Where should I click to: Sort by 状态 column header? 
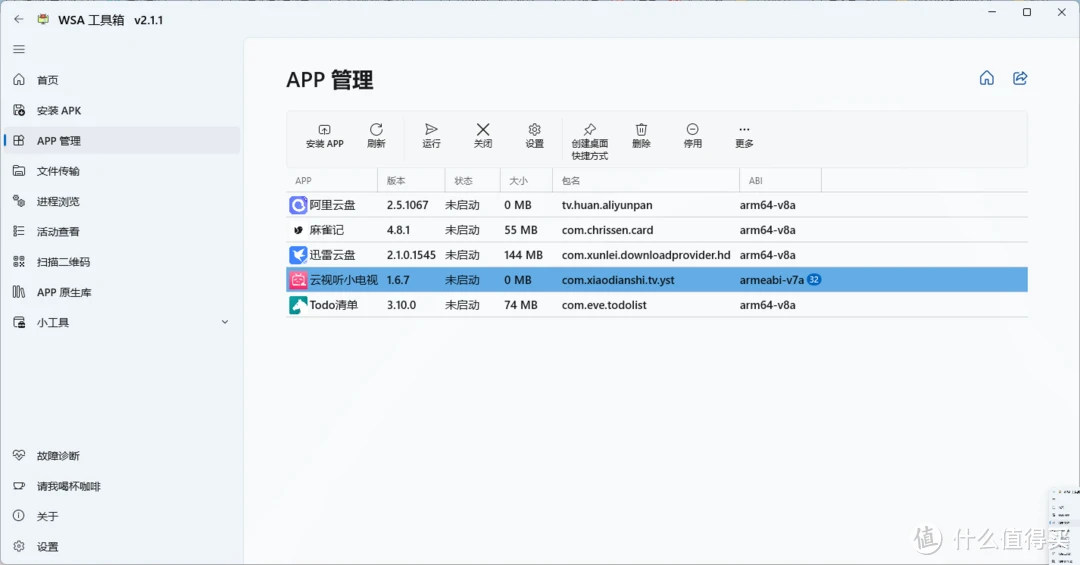[472, 181]
